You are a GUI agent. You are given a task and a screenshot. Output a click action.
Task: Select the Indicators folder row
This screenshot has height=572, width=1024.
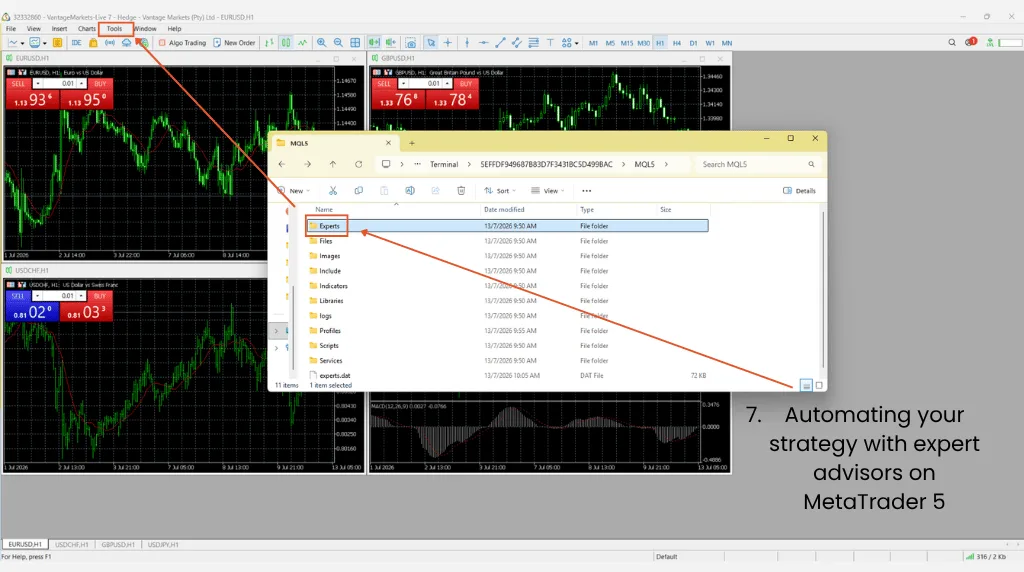tap(507, 286)
